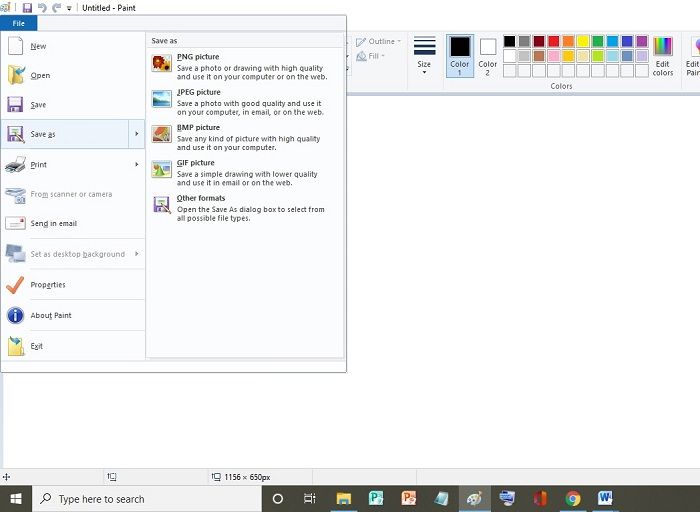Expand the Print submenu arrow
The height and width of the screenshot is (512, 700).
click(x=137, y=165)
